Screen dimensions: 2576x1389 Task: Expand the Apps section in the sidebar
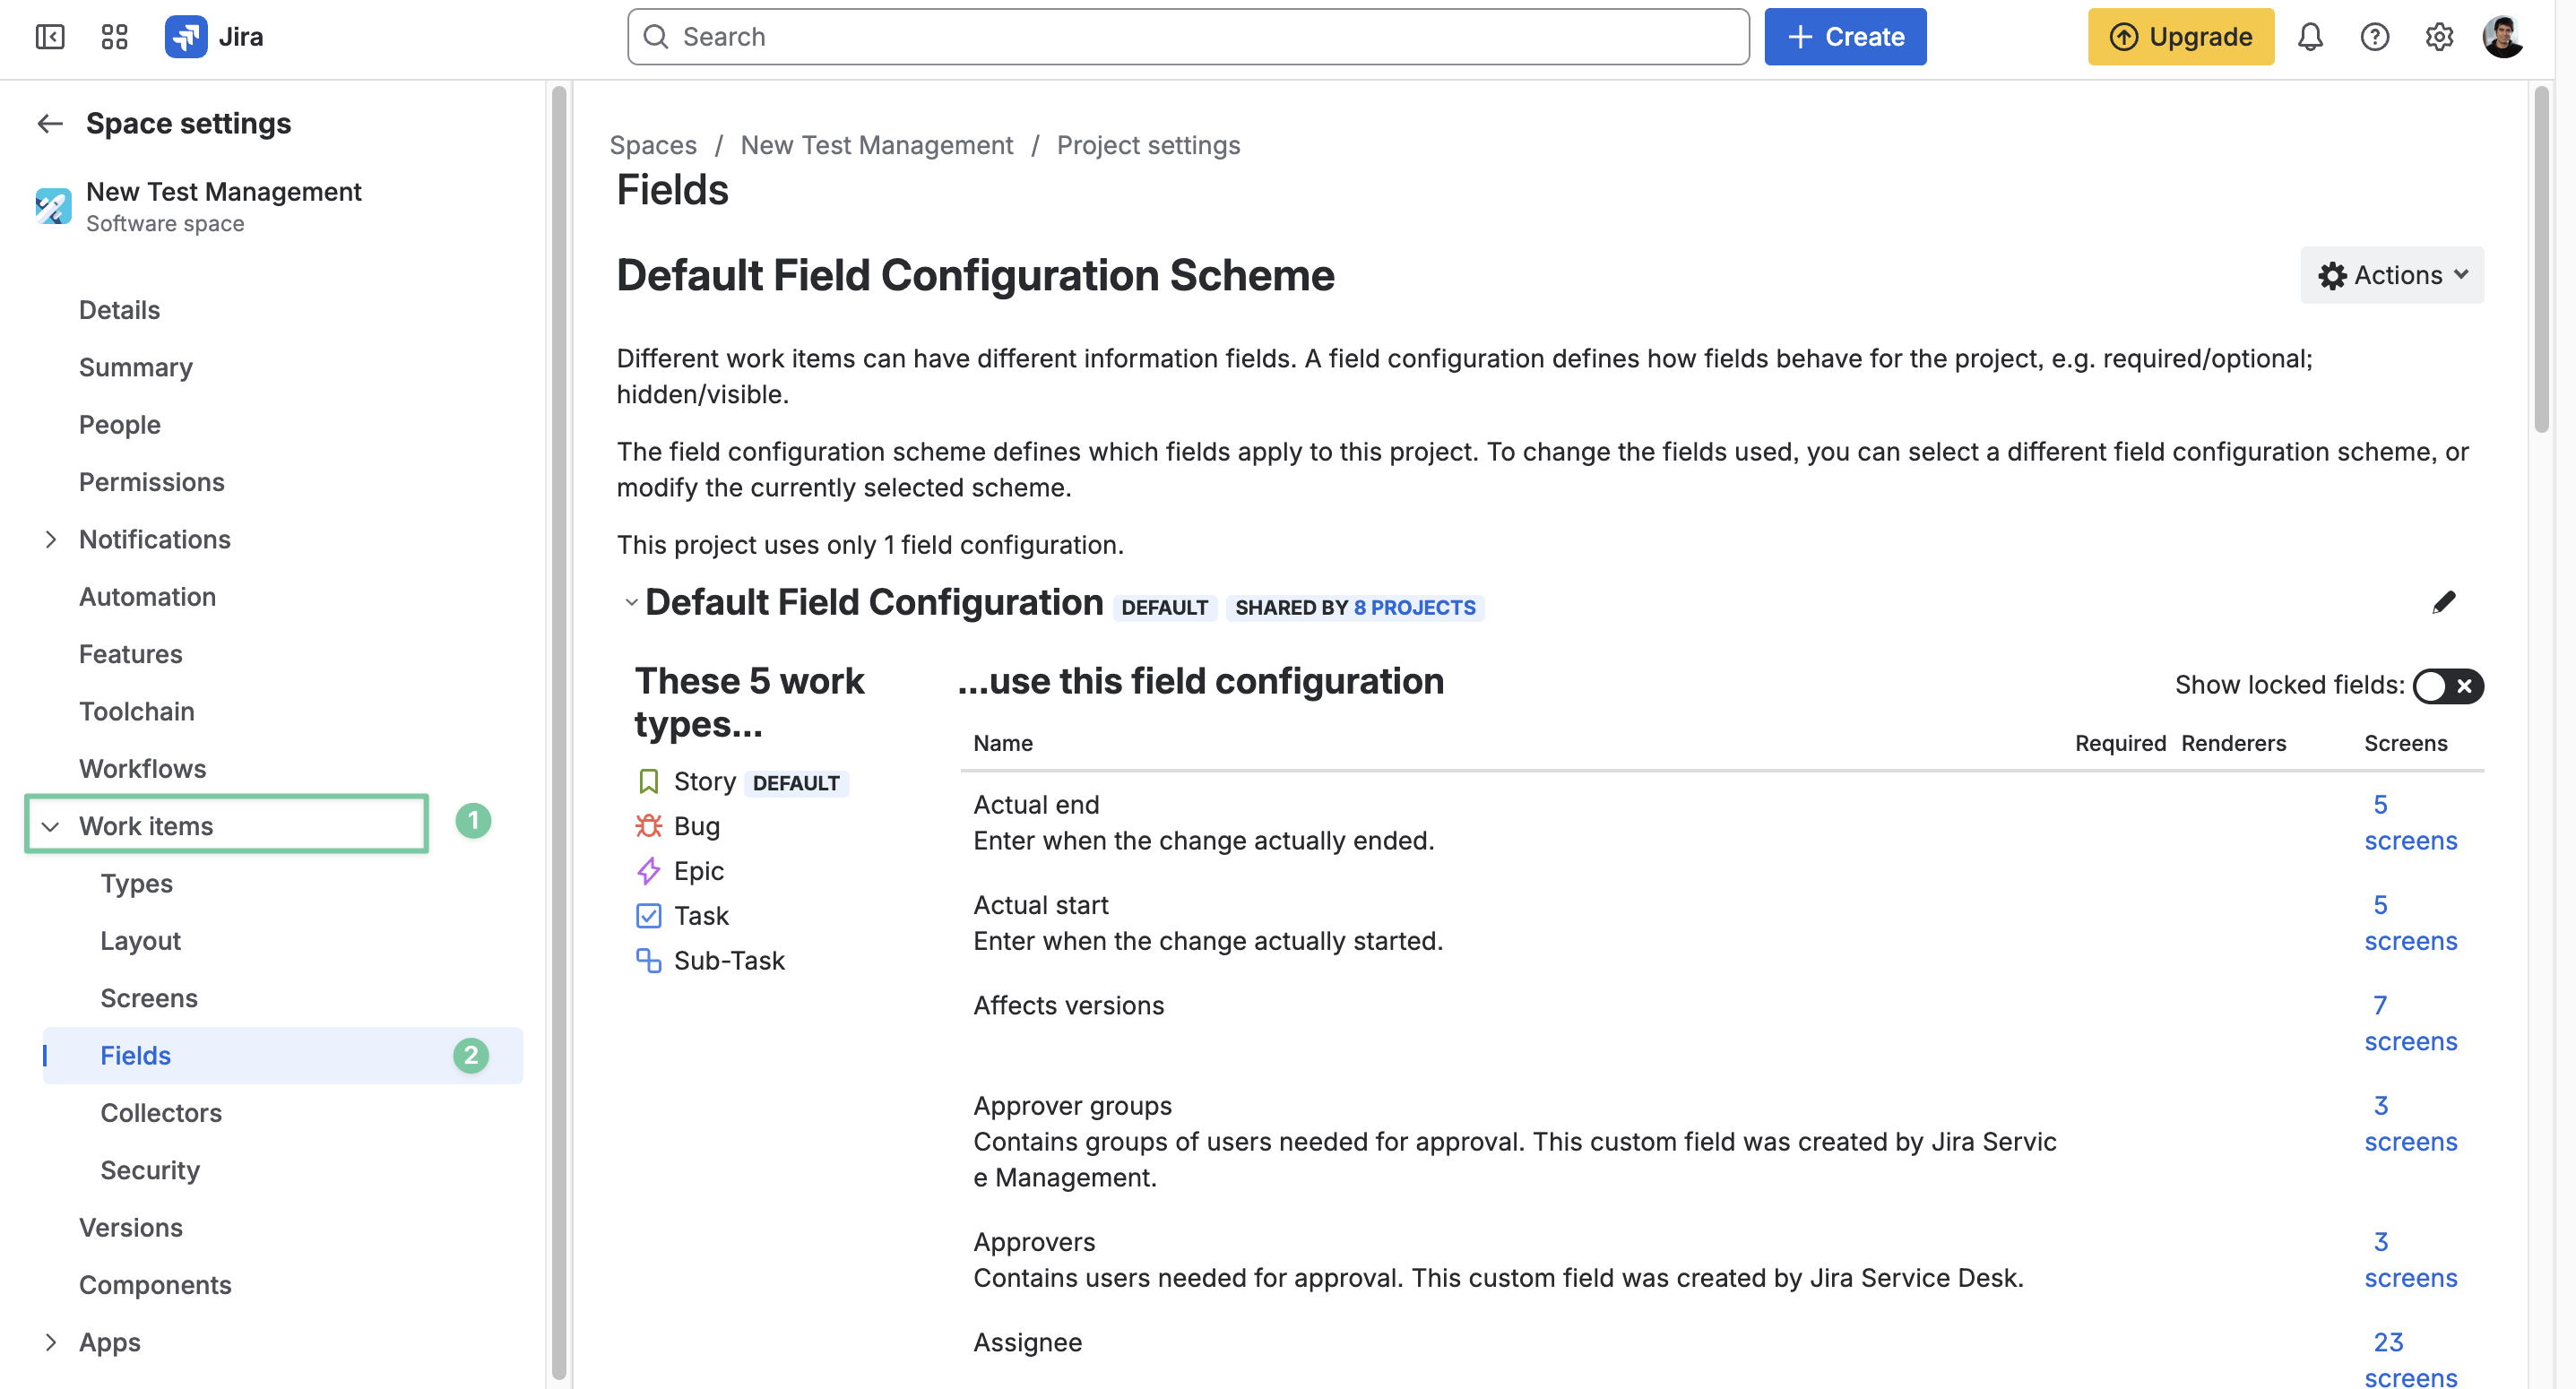coord(50,1343)
